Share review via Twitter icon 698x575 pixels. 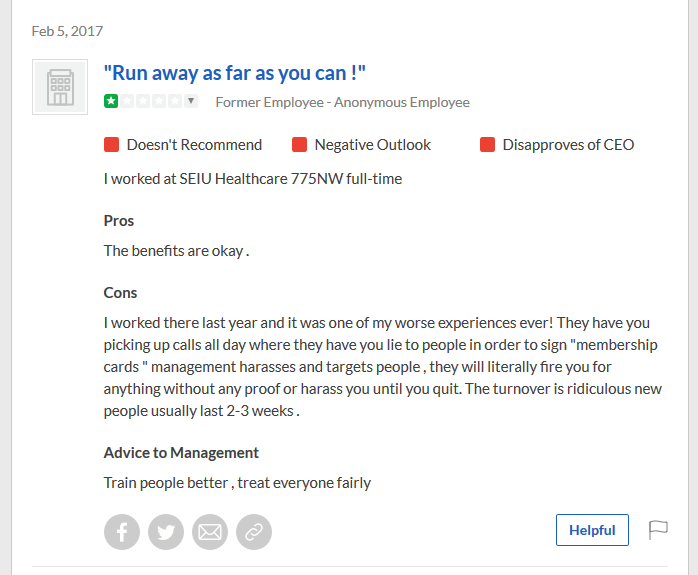click(x=166, y=532)
